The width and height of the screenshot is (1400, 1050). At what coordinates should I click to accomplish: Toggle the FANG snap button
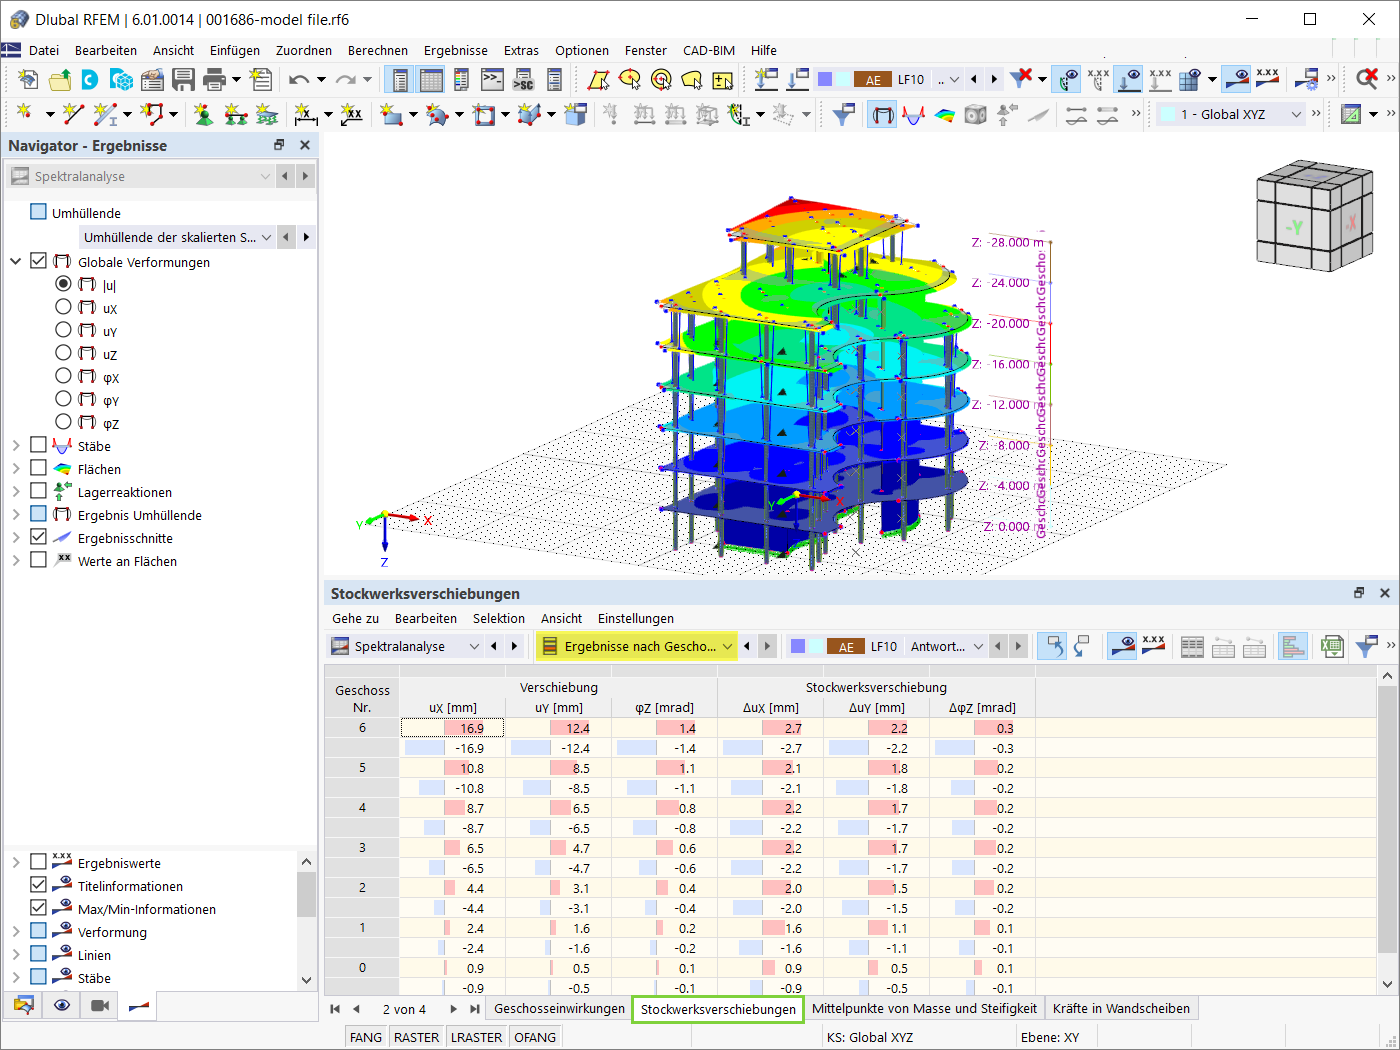click(x=366, y=1037)
